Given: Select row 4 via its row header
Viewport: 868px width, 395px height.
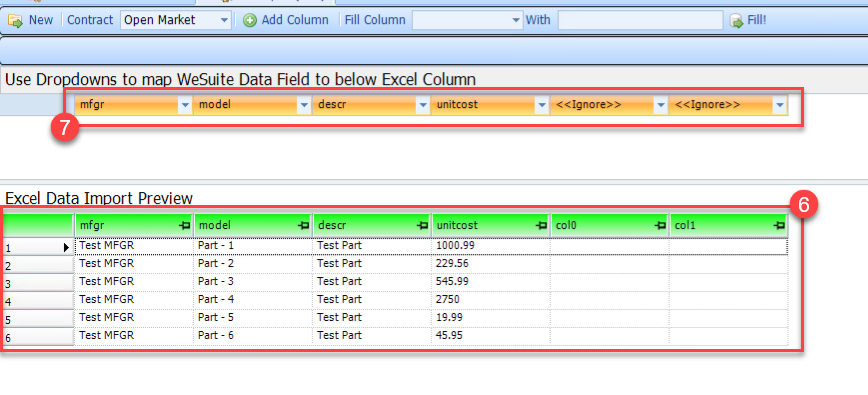Looking at the screenshot, I should pyautogui.click(x=38, y=302).
